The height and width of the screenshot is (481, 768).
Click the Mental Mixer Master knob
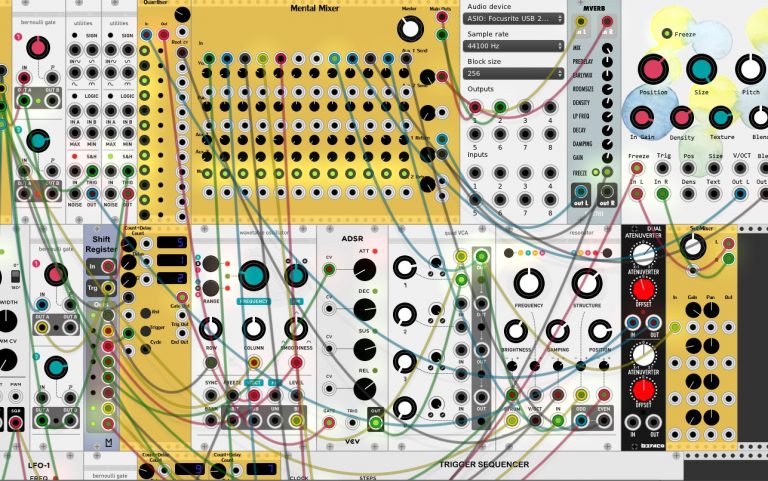410,29
